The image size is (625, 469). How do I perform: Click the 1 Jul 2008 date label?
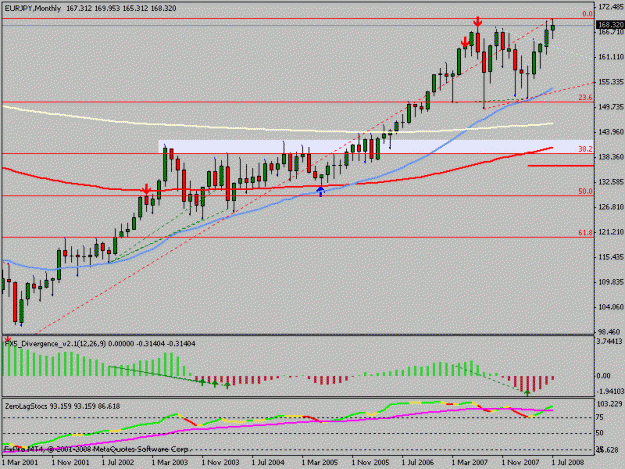(x=568, y=462)
